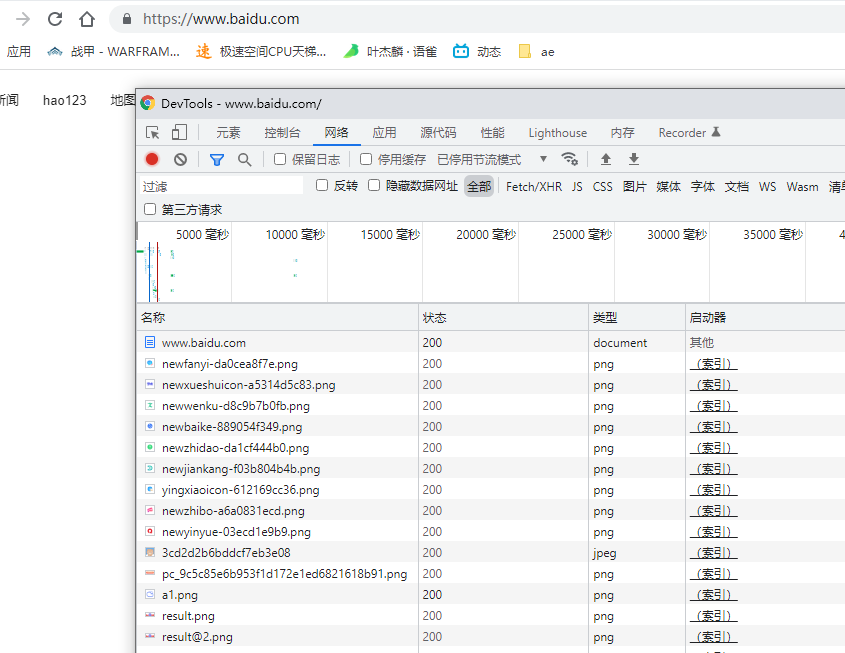Go to the browser home page icon
The image size is (845, 653).
point(87,19)
